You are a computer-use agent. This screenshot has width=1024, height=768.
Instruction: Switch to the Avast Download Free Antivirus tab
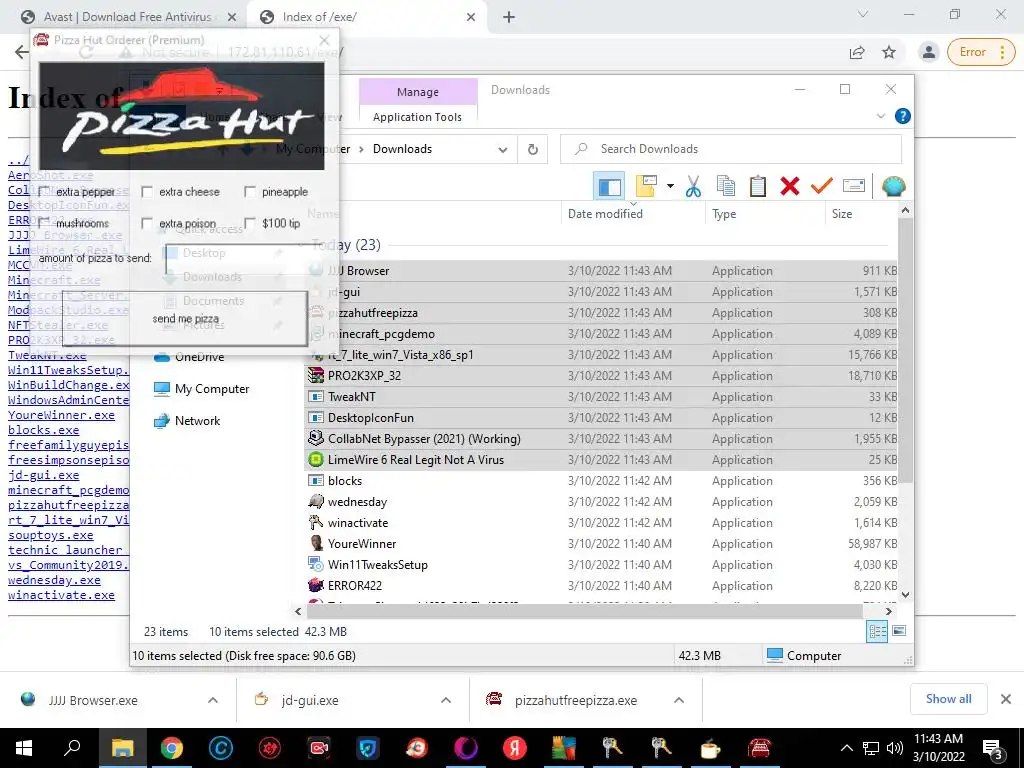pos(127,17)
